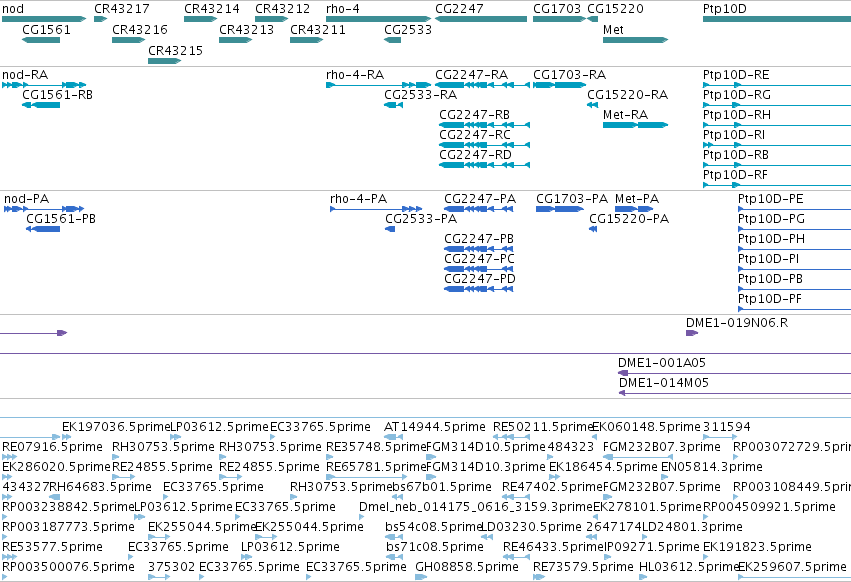Click gene CG1703
851x582 pixels.
click(x=560, y=19)
